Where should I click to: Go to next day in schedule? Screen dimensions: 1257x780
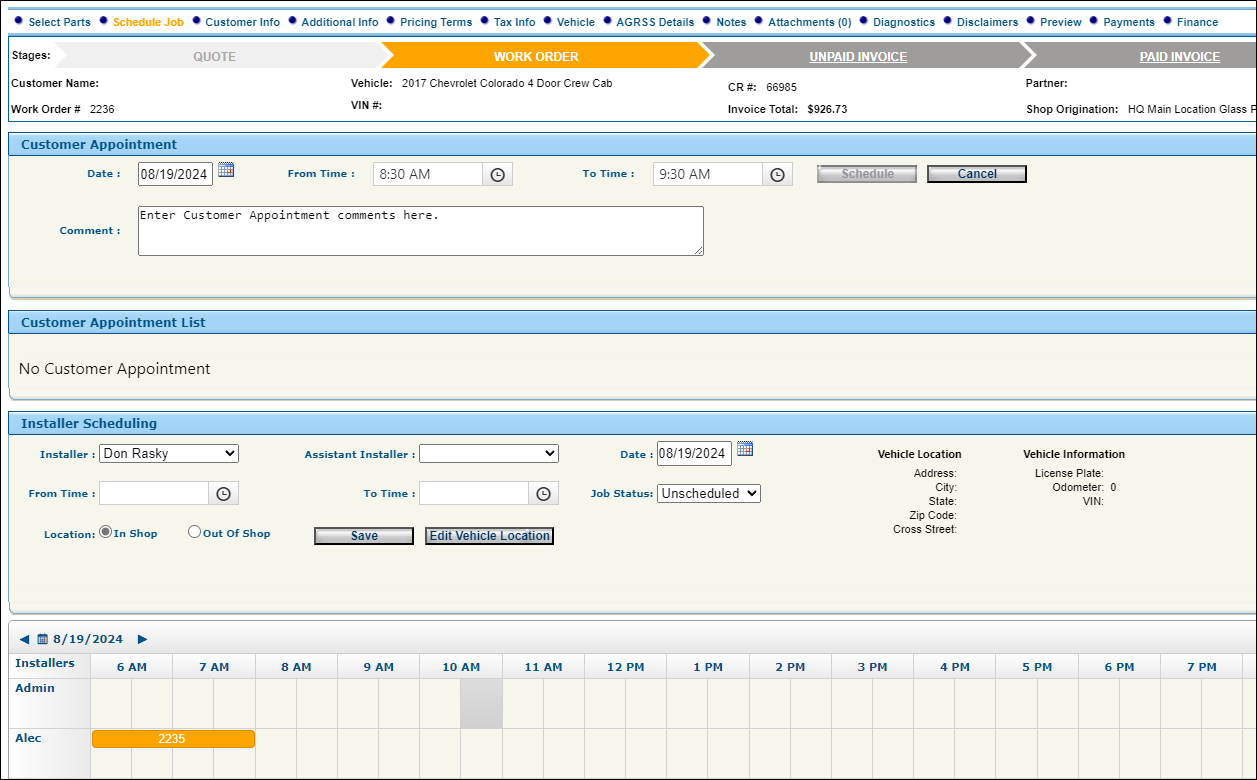(142, 639)
